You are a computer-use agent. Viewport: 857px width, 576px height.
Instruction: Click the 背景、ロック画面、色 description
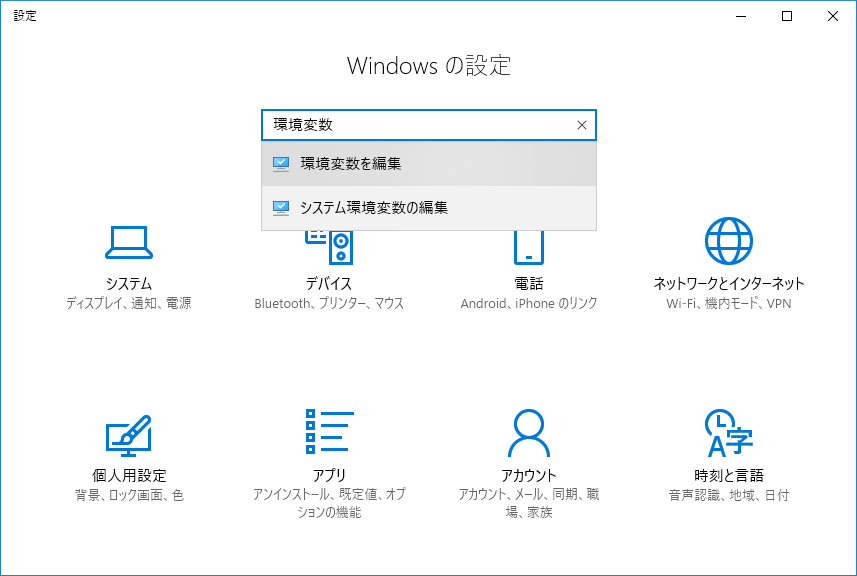coord(129,495)
